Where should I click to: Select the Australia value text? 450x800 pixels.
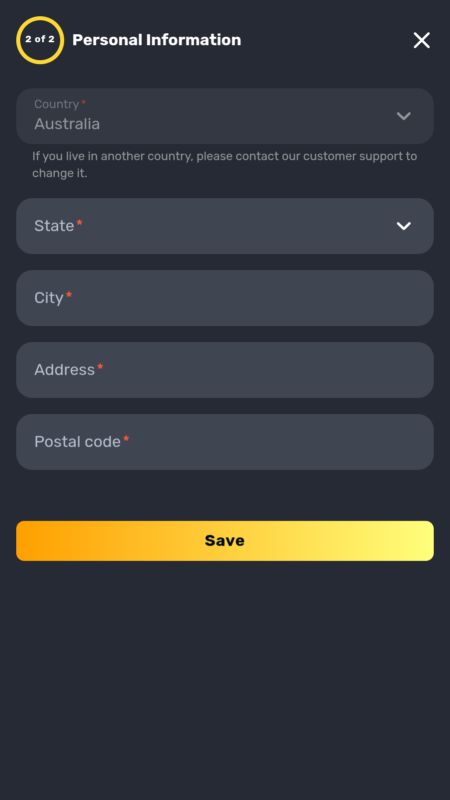[x=67, y=124]
